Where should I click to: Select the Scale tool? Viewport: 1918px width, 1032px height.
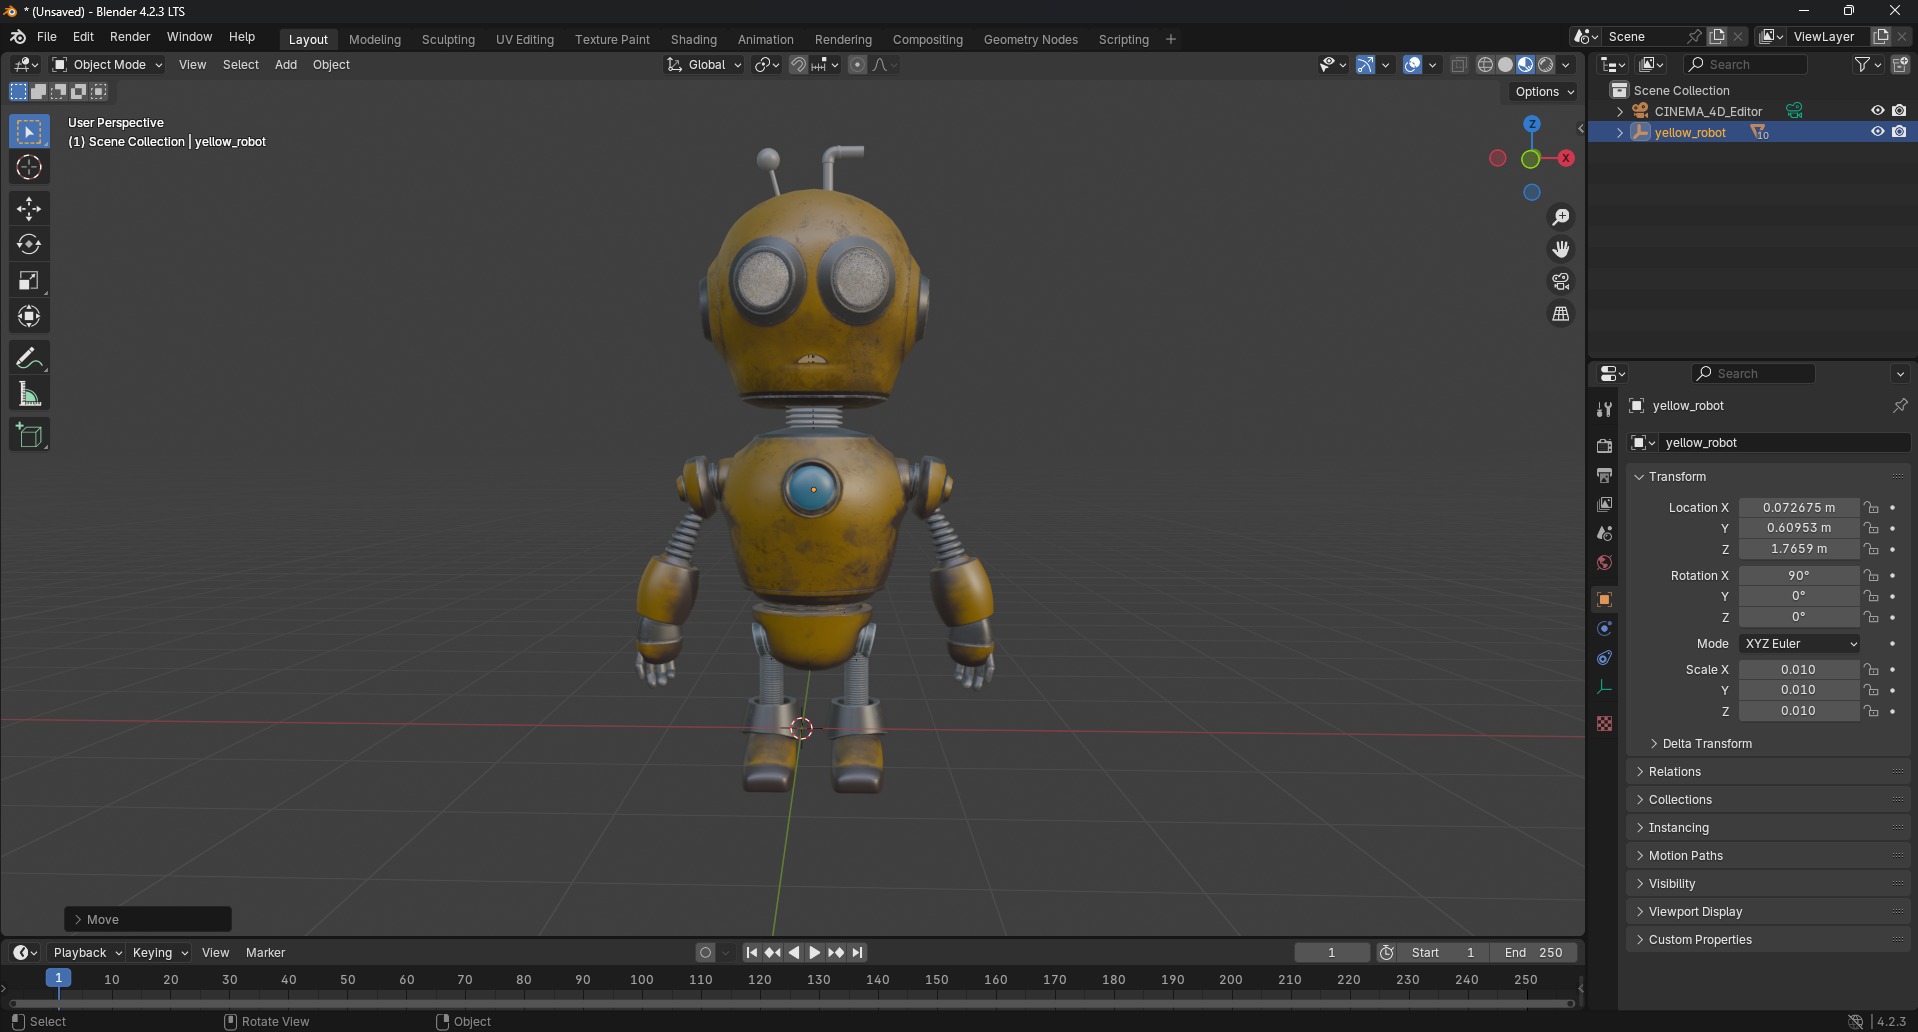(29, 280)
